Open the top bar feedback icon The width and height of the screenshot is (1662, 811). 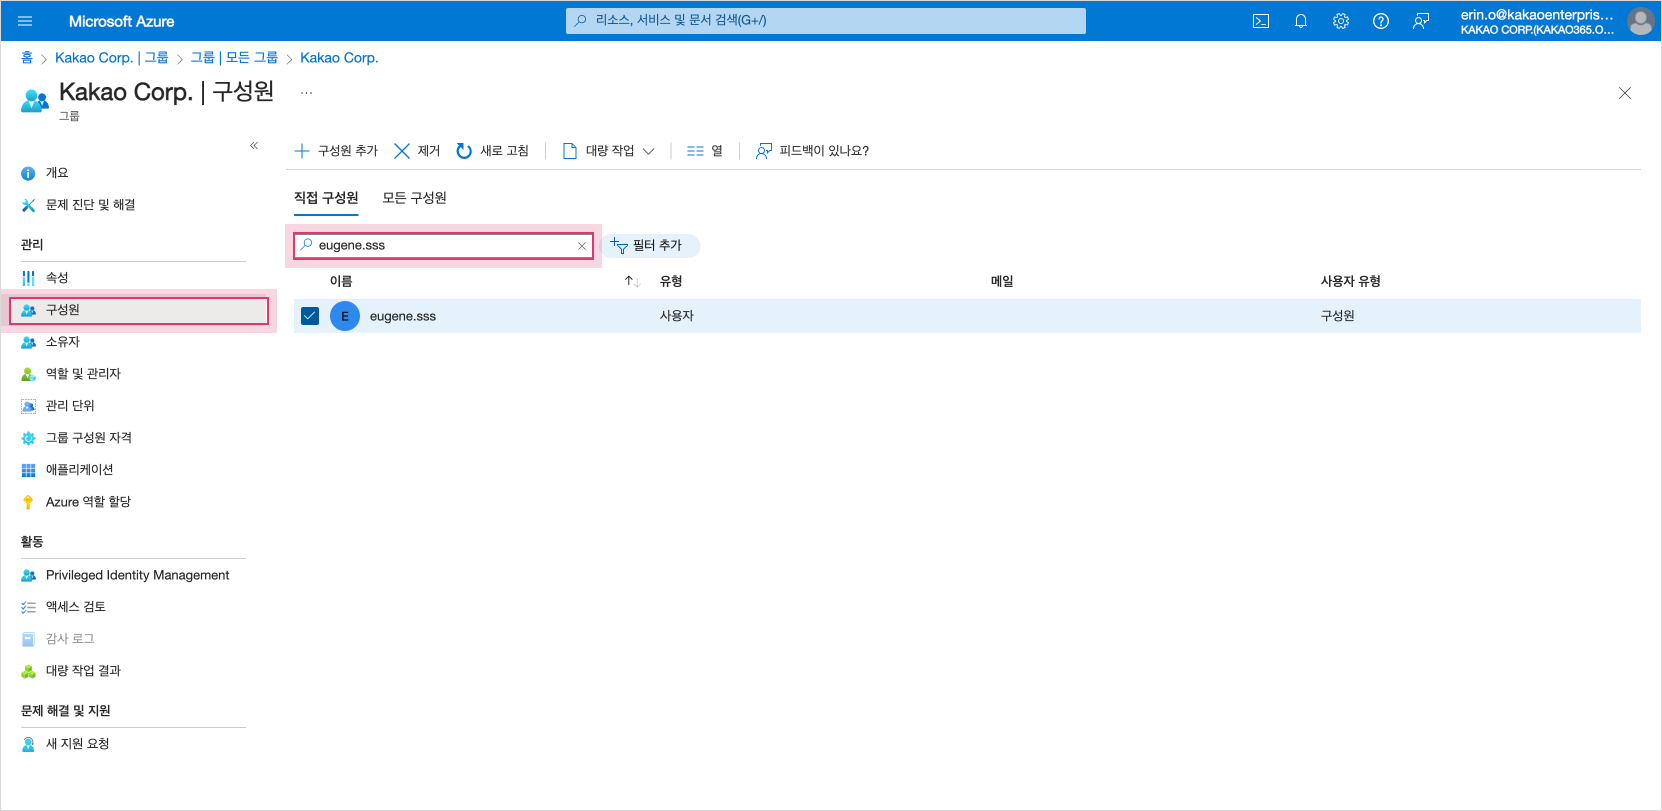(x=1421, y=21)
